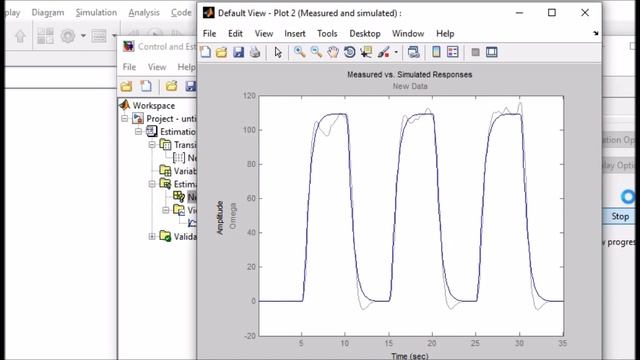Click the Show Plot Tools and Dock icon
The height and width of the screenshot is (360, 640).
(491, 52)
